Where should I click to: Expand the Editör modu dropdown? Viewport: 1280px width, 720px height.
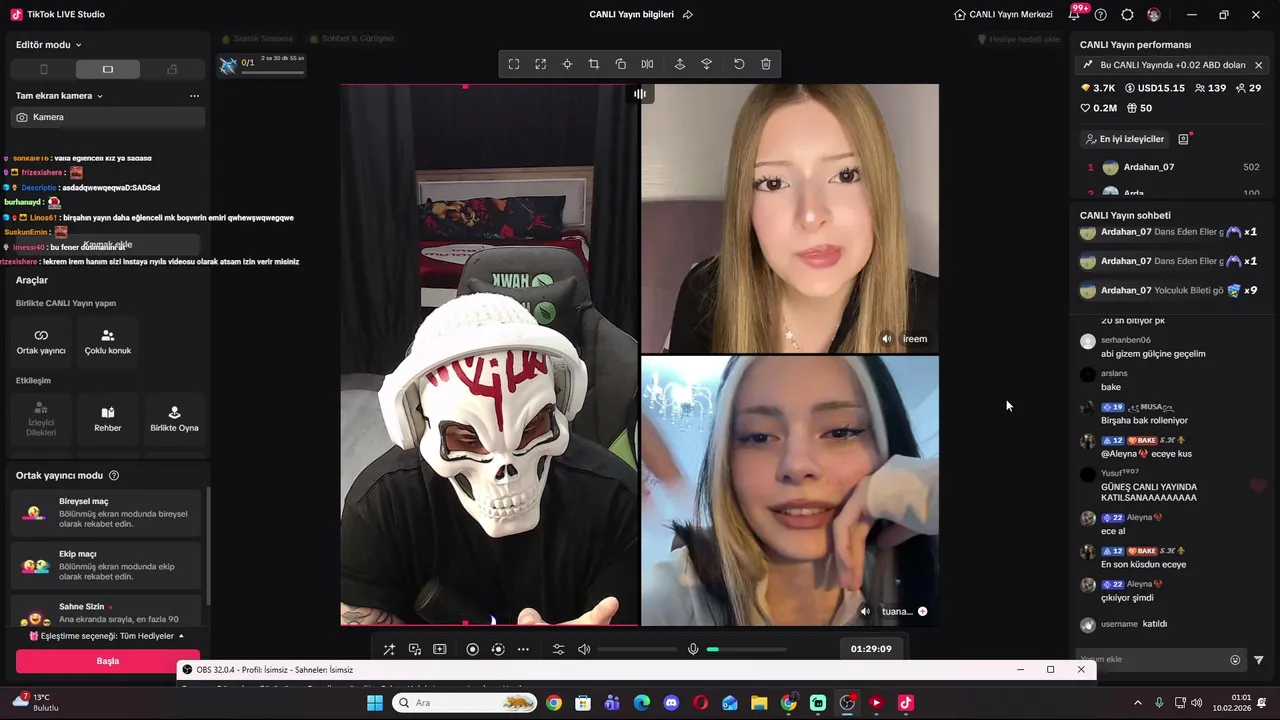pos(49,44)
